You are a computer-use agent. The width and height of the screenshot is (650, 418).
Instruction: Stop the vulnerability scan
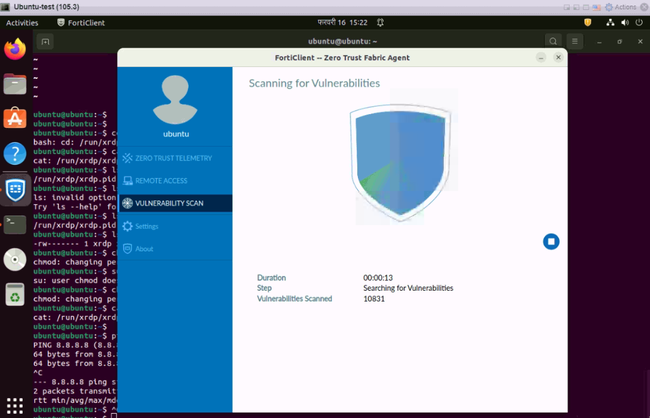pyautogui.click(x=551, y=241)
